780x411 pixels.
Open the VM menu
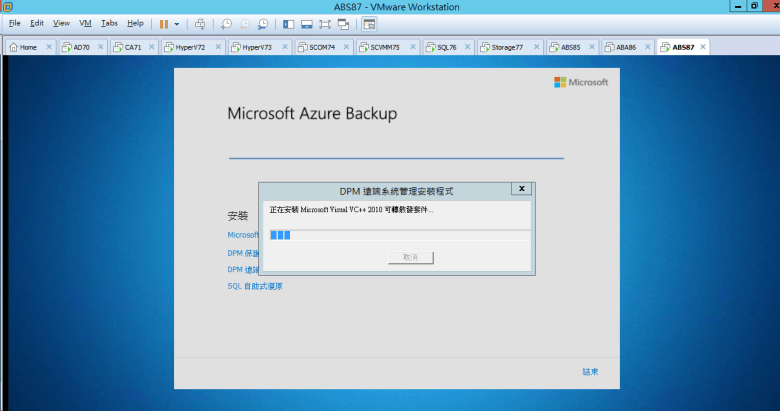pos(84,22)
